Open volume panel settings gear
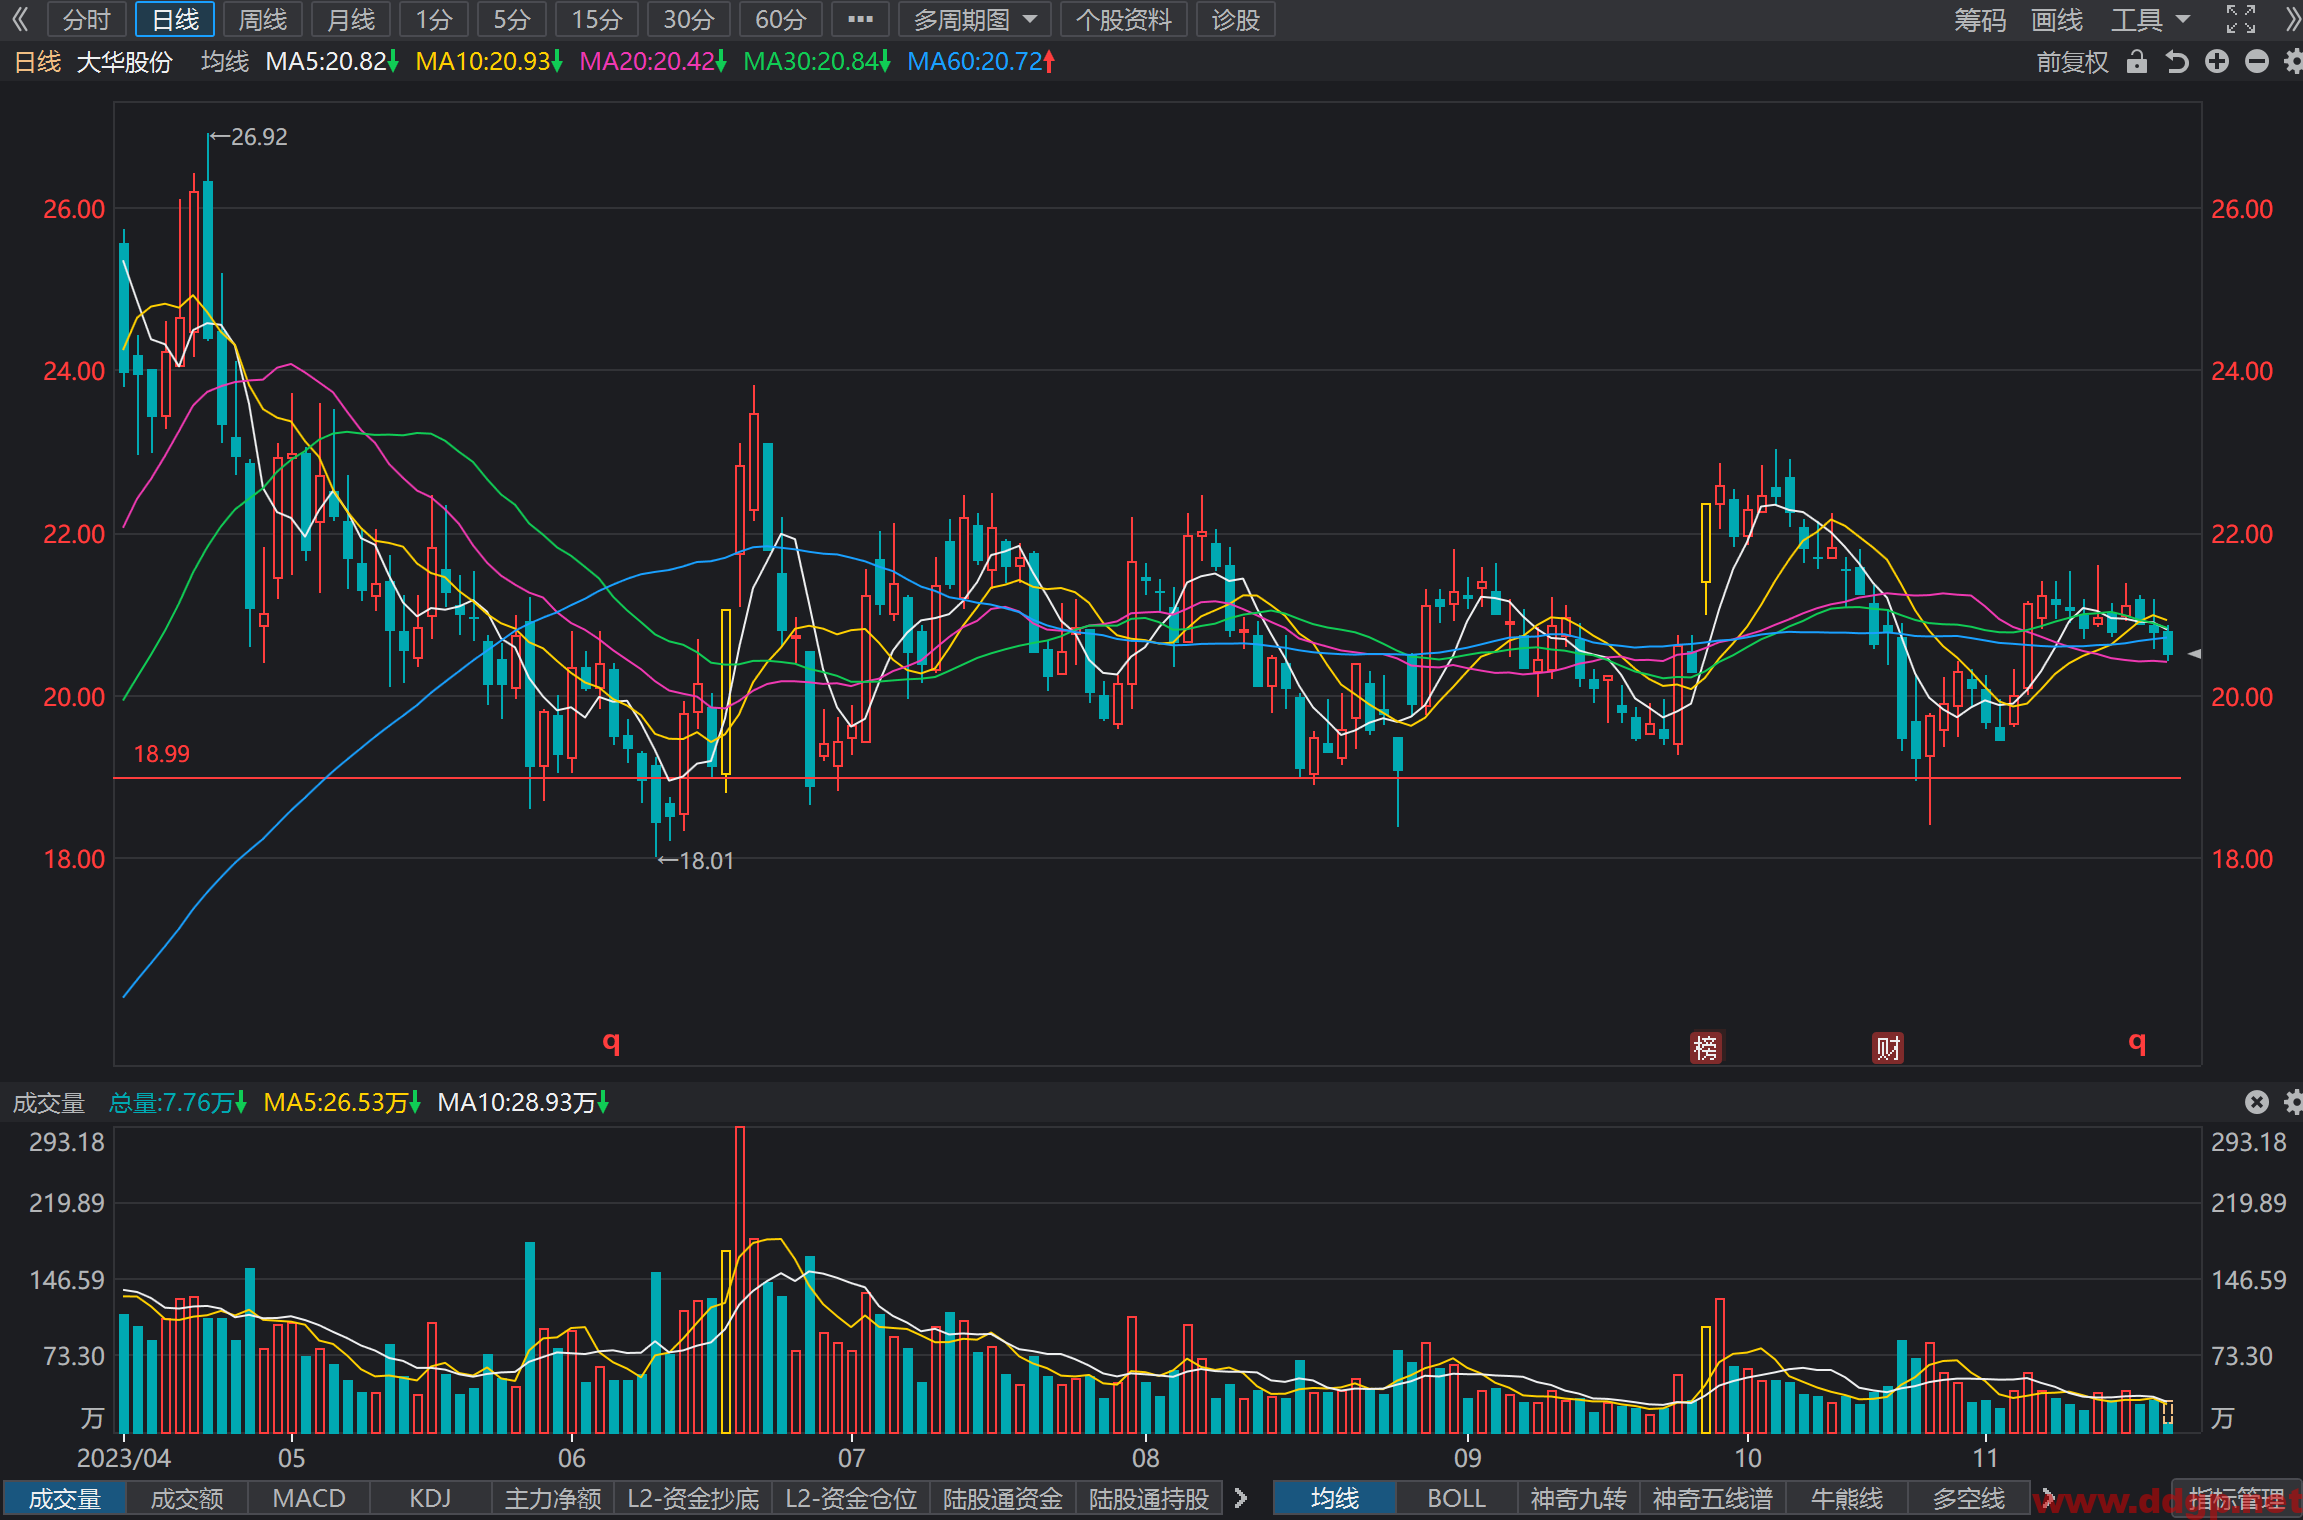The image size is (2303, 1520). click(x=2294, y=1102)
